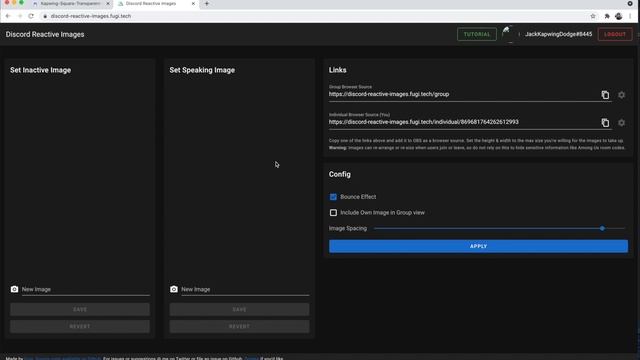640x360 pixels.
Task: Click Save under Set Inactive Image
Action: (x=80, y=309)
